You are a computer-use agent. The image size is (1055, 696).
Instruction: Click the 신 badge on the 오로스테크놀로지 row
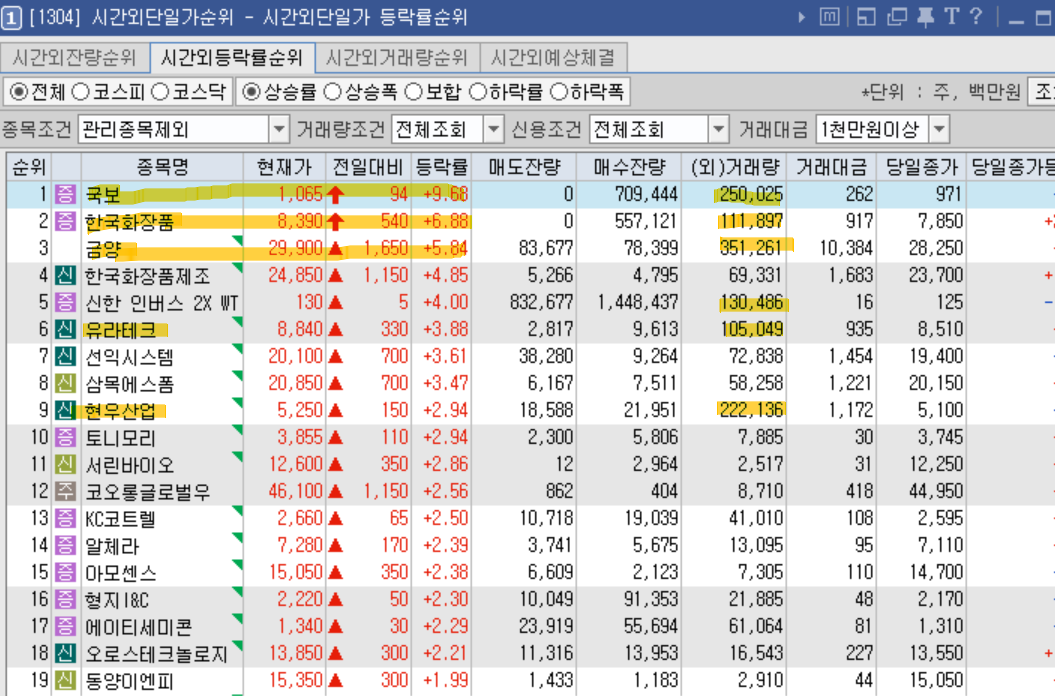point(65,652)
